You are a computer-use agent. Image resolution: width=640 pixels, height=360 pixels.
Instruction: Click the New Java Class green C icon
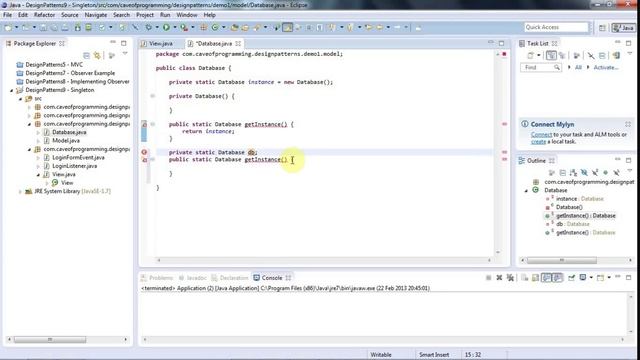click(x=215, y=27)
